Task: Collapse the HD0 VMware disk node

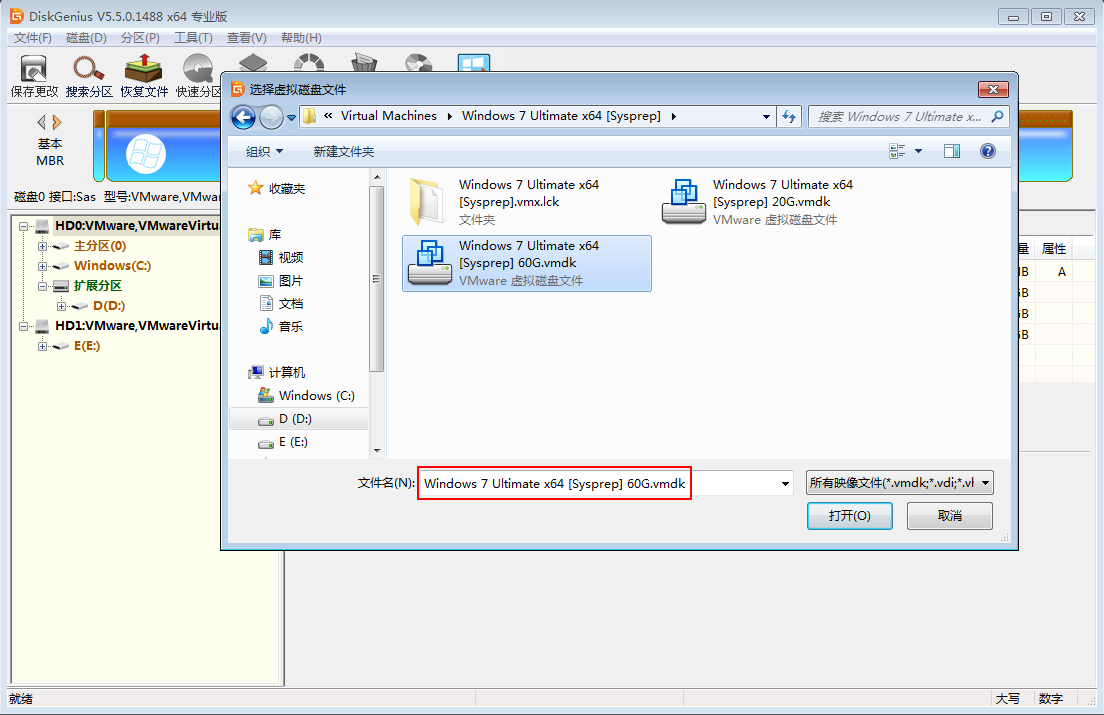Action: tap(23, 226)
